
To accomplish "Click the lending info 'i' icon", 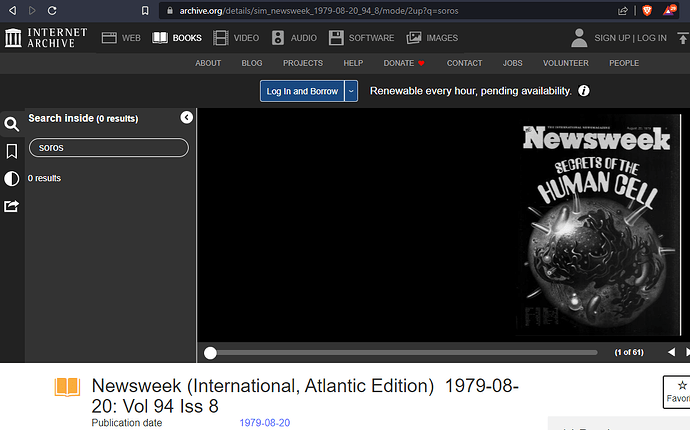I will point(584,91).
